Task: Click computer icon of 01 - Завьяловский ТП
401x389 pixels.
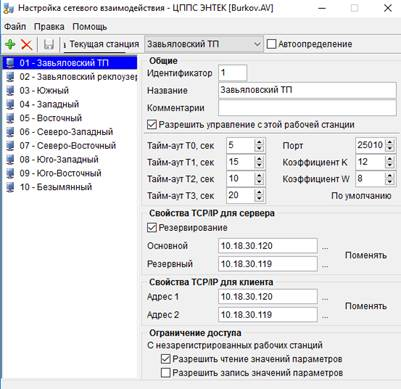Action: click(x=10, y=63)
